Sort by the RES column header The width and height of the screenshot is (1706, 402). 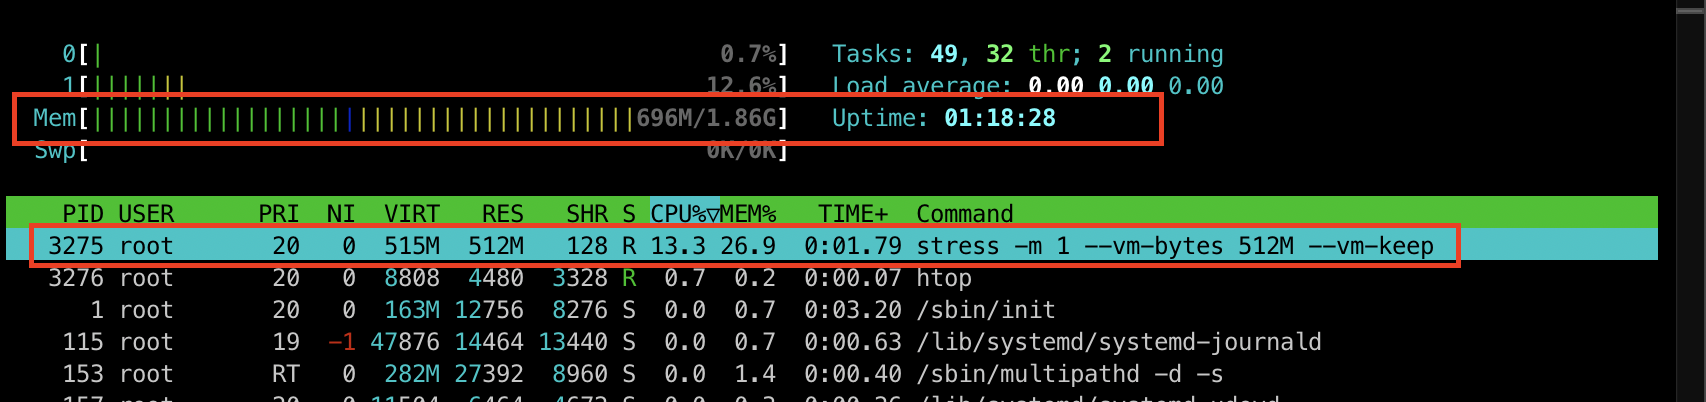502,214
